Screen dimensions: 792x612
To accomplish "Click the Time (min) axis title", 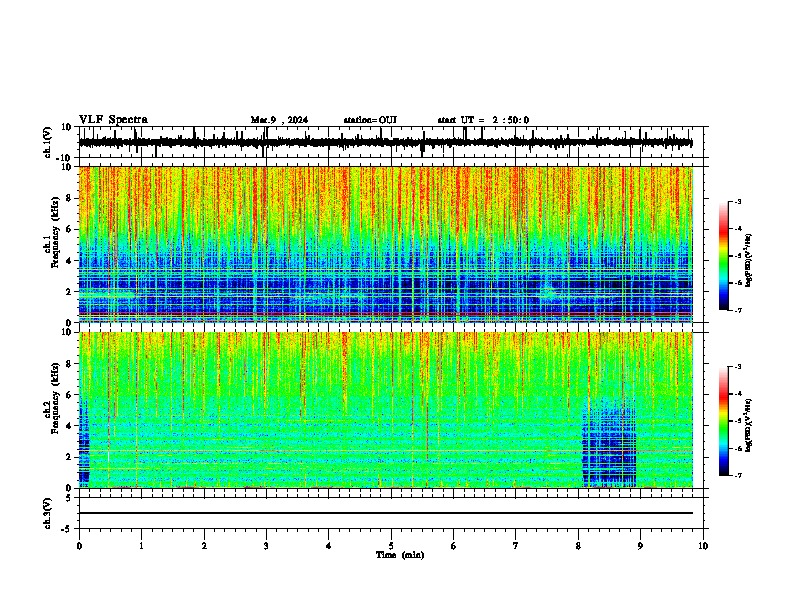I will (x=400, y=555).
